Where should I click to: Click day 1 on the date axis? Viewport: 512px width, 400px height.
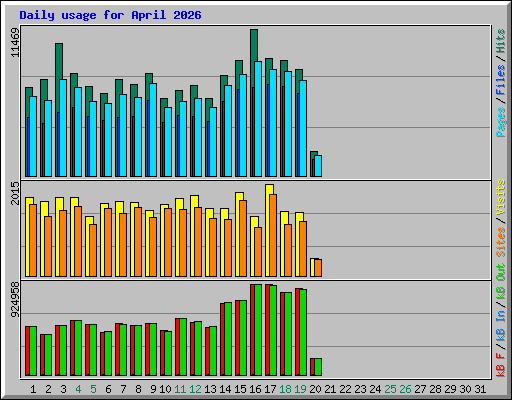coord(33,389)
